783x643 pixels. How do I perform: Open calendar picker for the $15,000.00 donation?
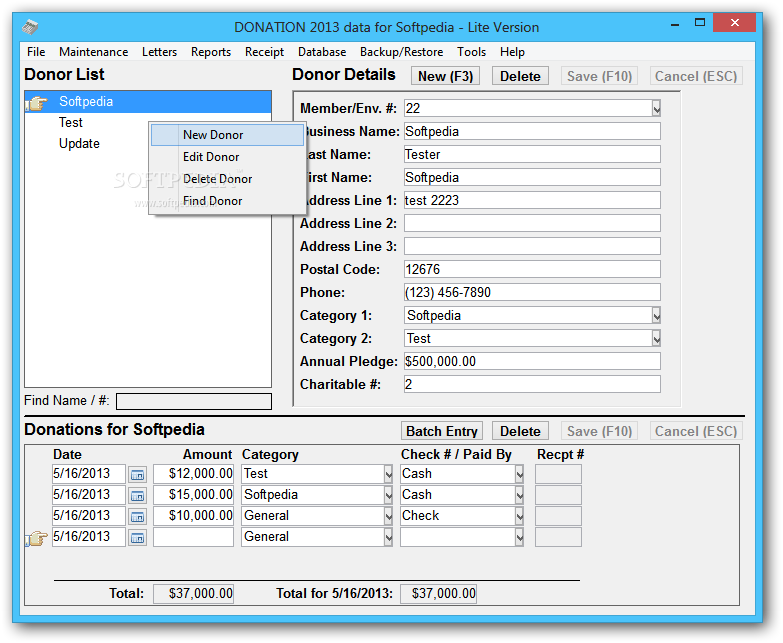(137, 495)
